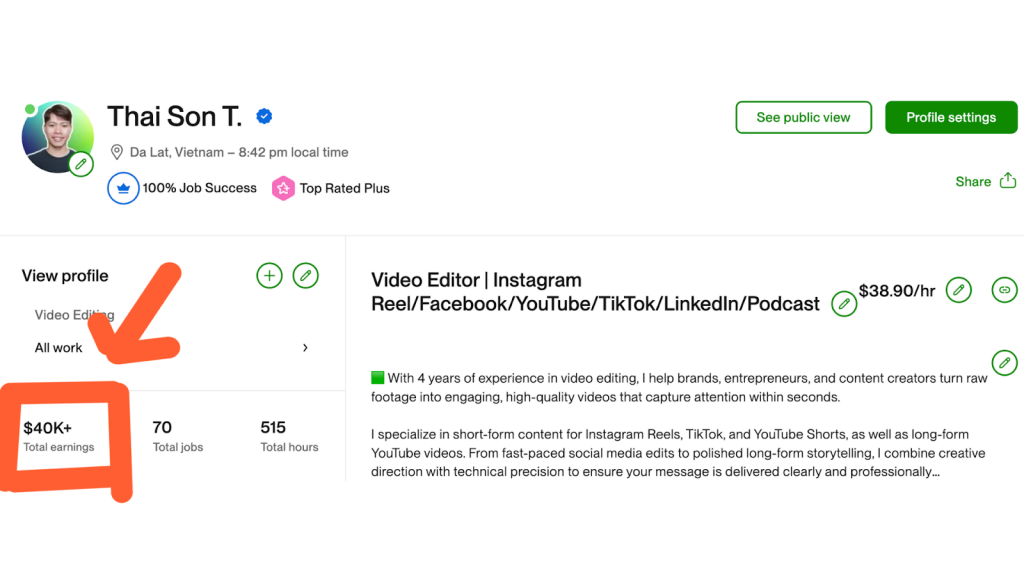Click the profile avatar photo

[x=56, y=135]
